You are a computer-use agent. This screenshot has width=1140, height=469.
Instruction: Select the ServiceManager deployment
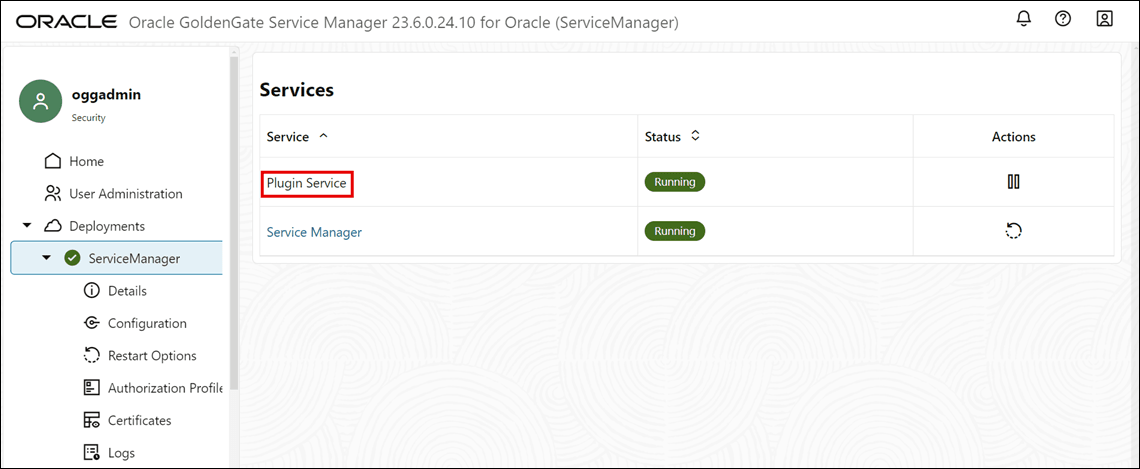134,258
